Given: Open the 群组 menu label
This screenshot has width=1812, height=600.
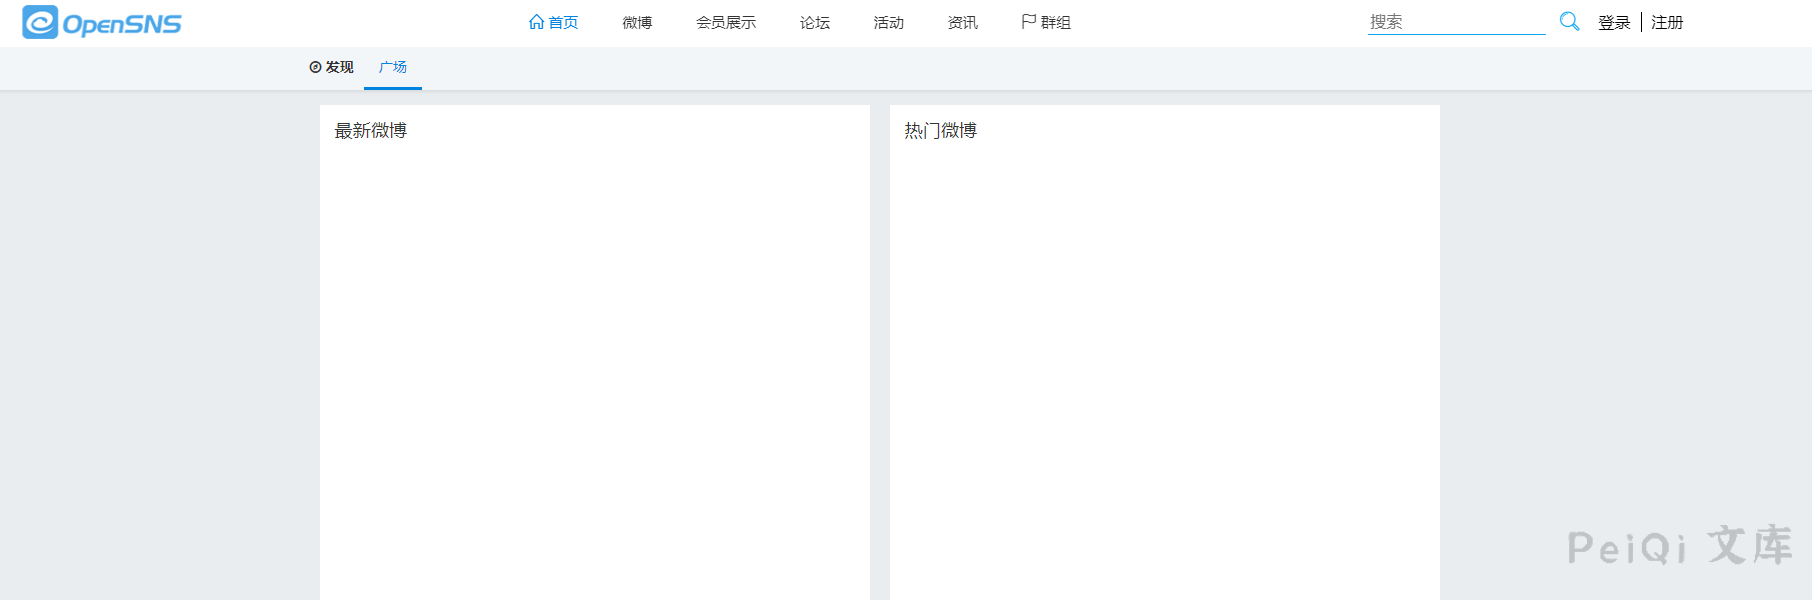Looking at the screenshot, I should pyautogui.click(x=1056, y=23).
